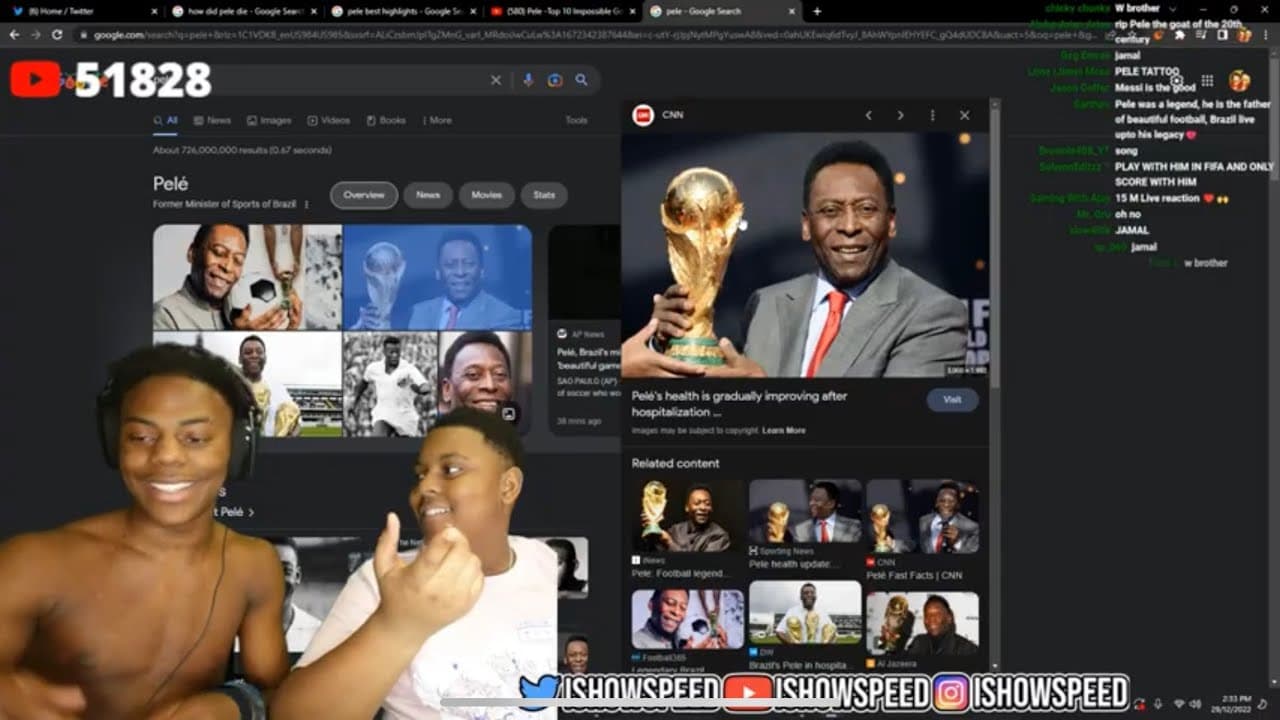Click the 'Visit' button in the image viewer
The height and width of the screenshot is (720, 1280).
coord(952,399)
